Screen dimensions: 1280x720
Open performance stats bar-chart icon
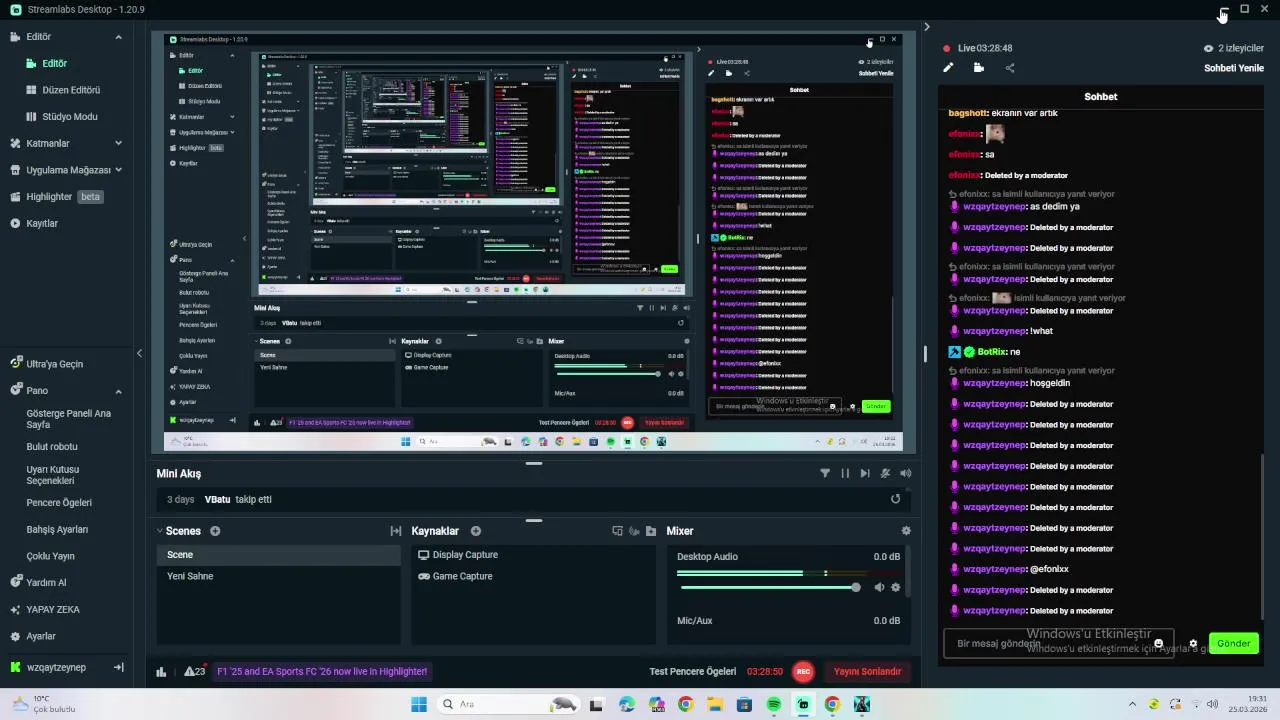pyautogui.click(x=161, y=672)
